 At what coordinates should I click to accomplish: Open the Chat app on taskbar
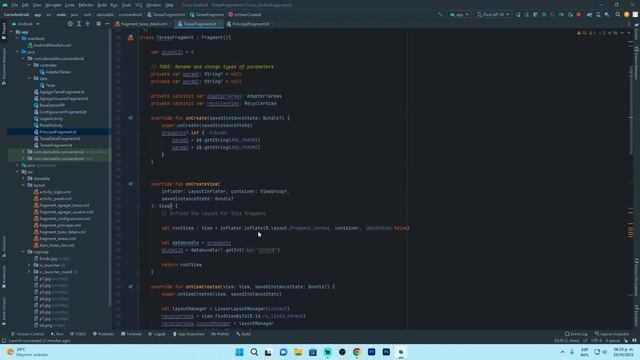click(x=283, y=352)
